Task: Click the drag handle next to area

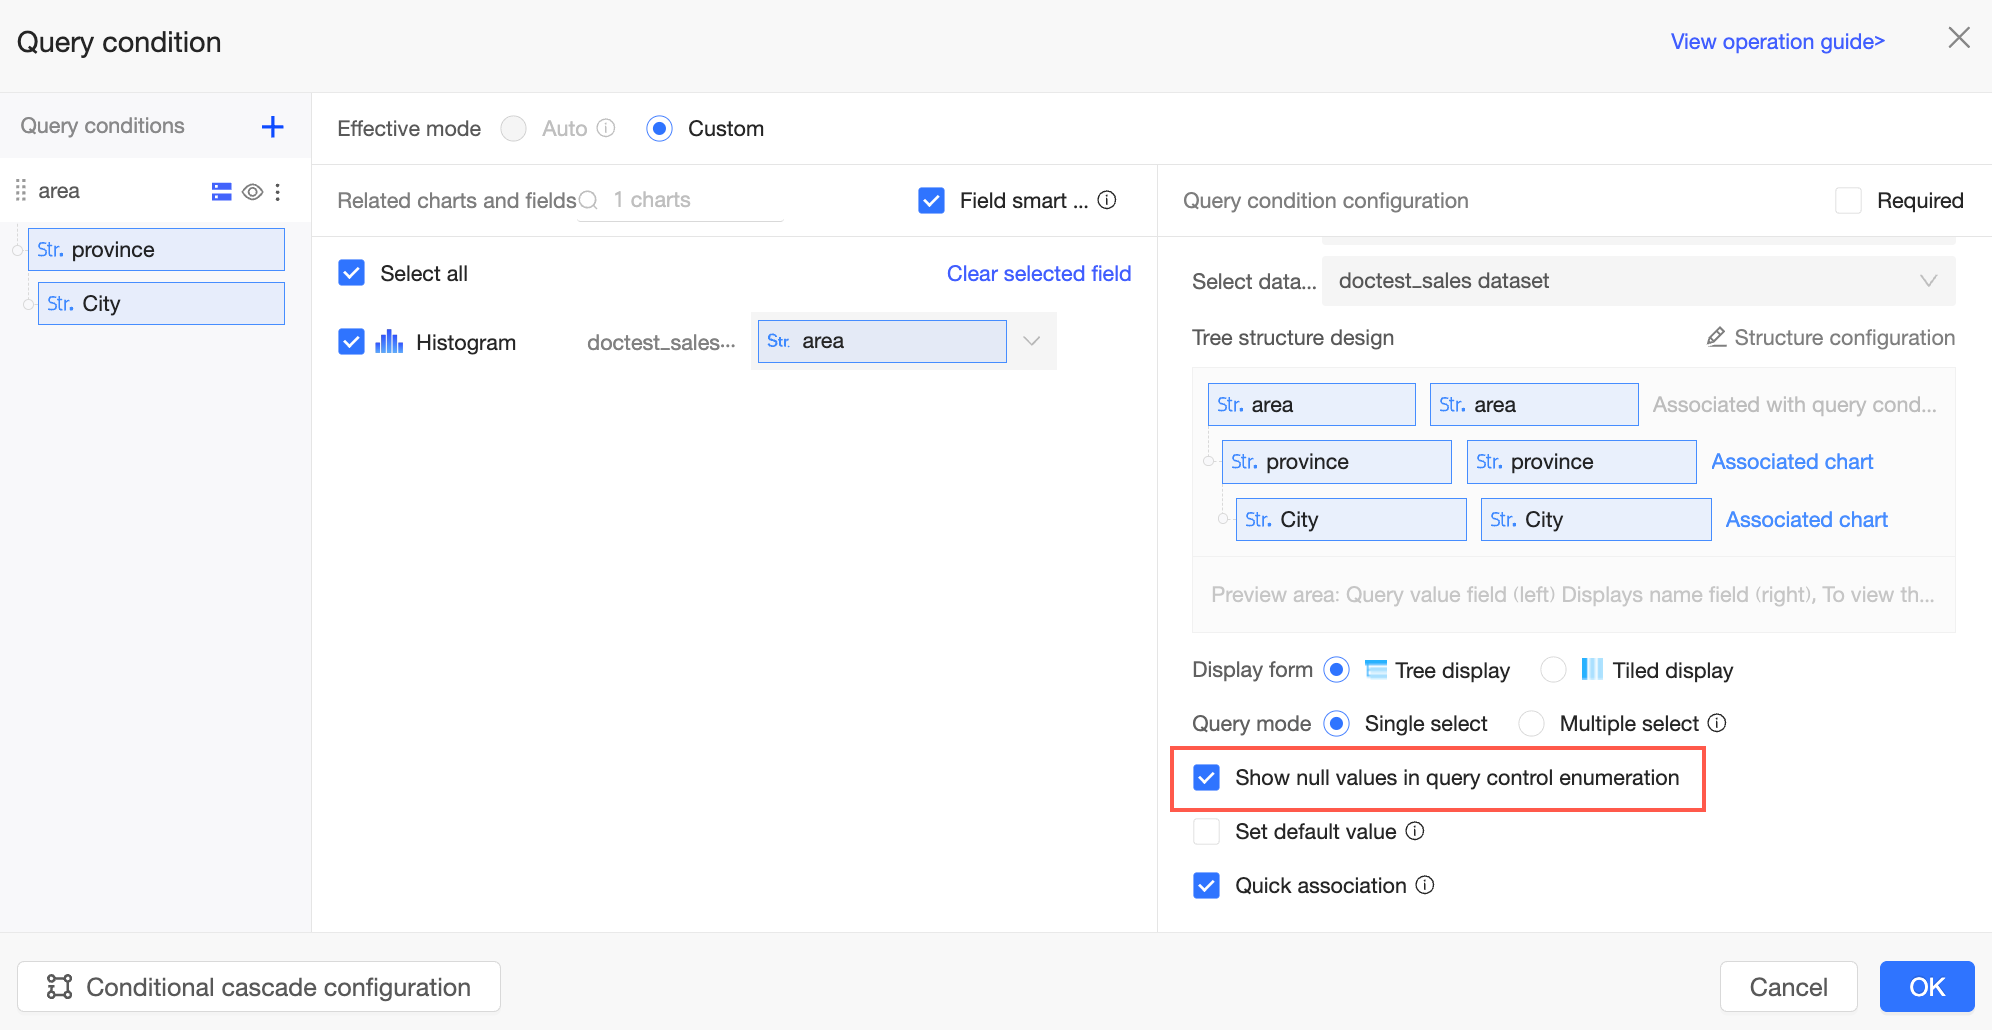Action: click(21, 191)
